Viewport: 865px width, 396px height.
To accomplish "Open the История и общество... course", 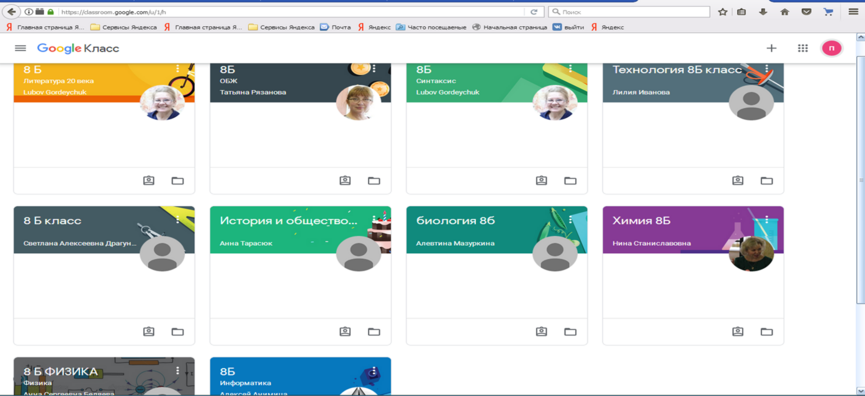I will click(x=289, y=221).
